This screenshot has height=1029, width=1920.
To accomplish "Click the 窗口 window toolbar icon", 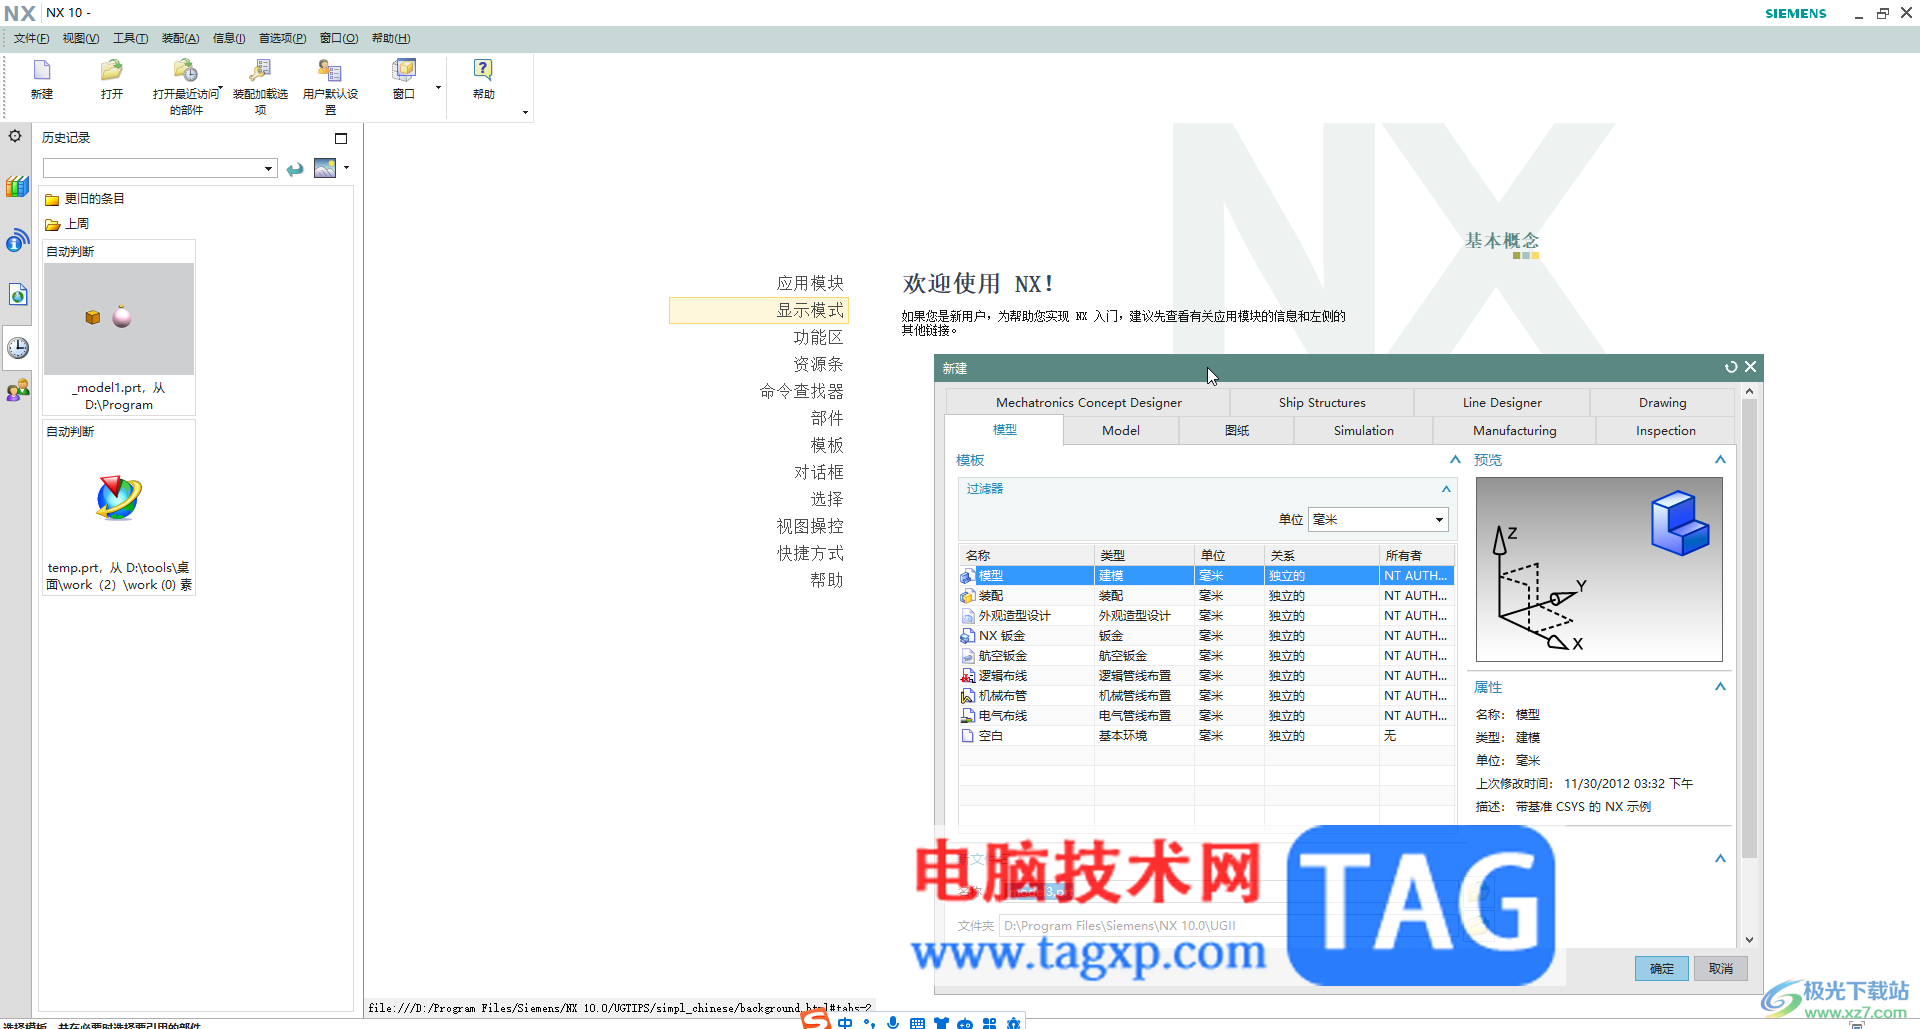I will point(404,70).
